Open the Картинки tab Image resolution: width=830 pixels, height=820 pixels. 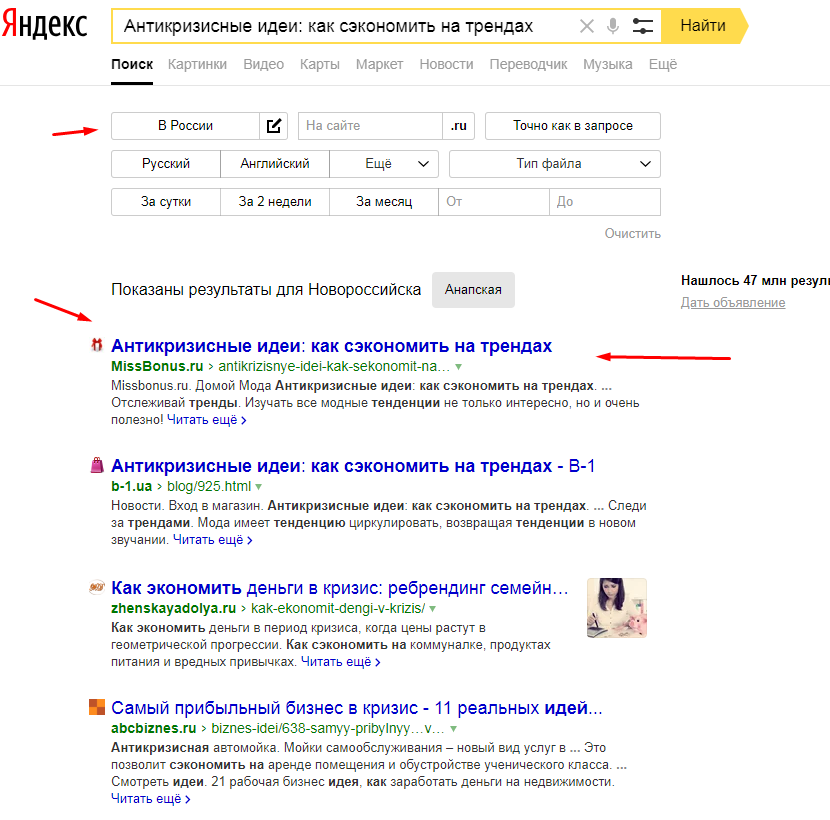point(197,65)
